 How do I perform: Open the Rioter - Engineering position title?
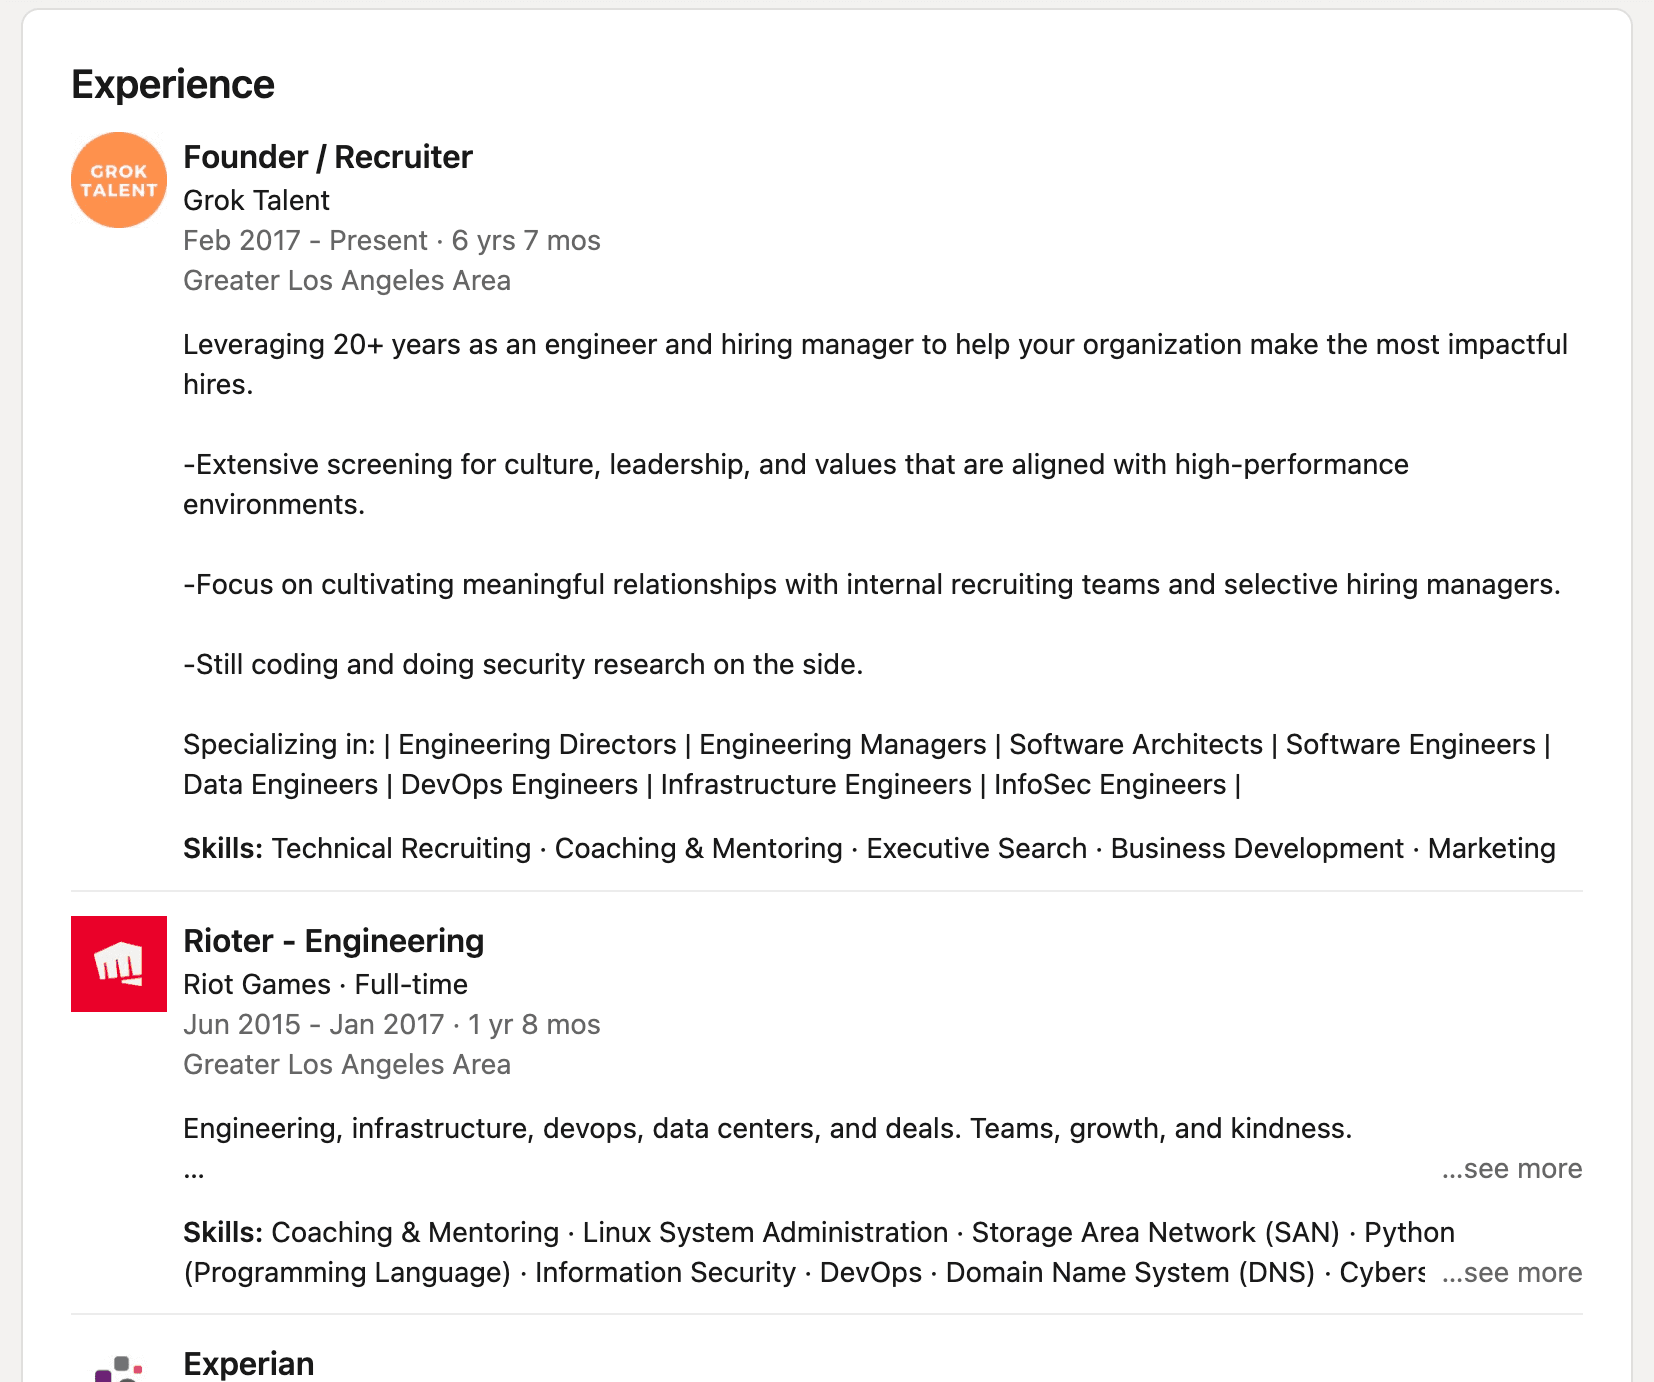(333, 941)
